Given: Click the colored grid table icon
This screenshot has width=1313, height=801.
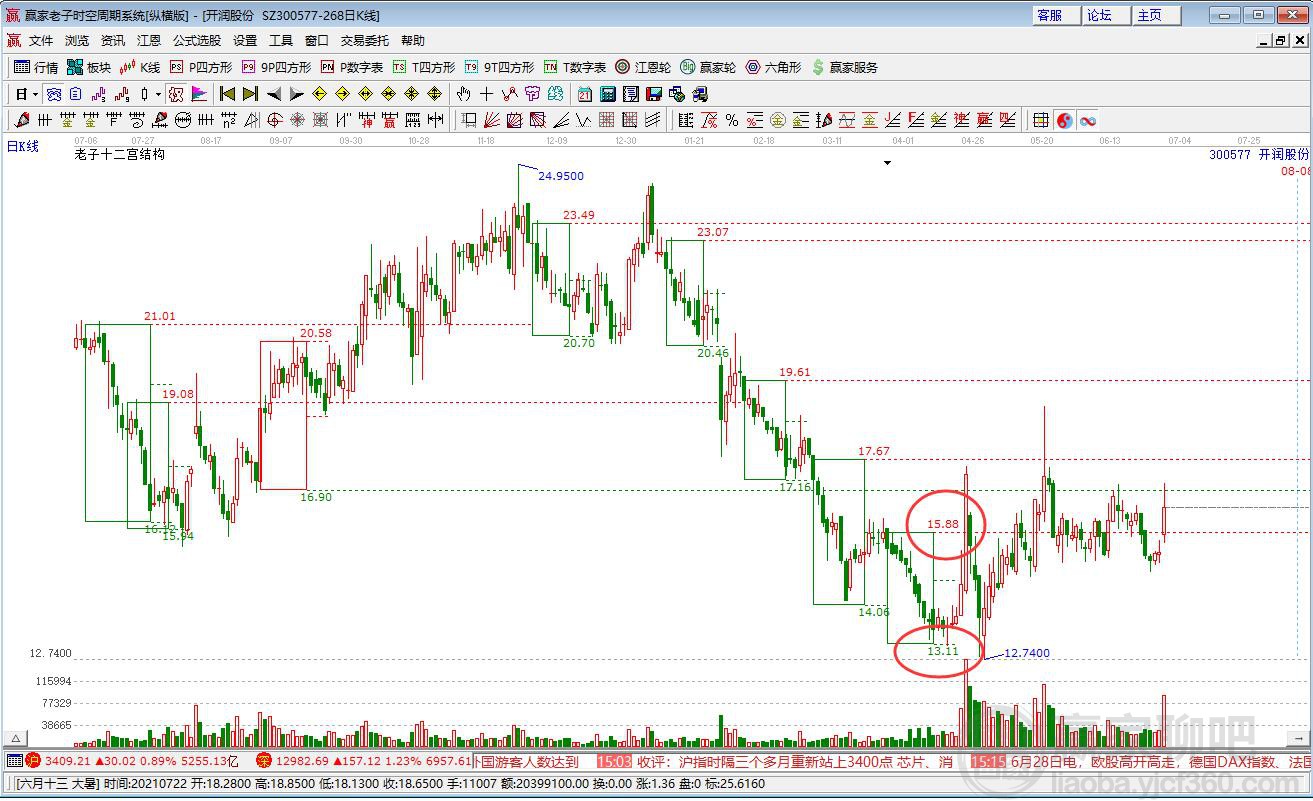Looking at the screenshot, I should coord(1041,120).
